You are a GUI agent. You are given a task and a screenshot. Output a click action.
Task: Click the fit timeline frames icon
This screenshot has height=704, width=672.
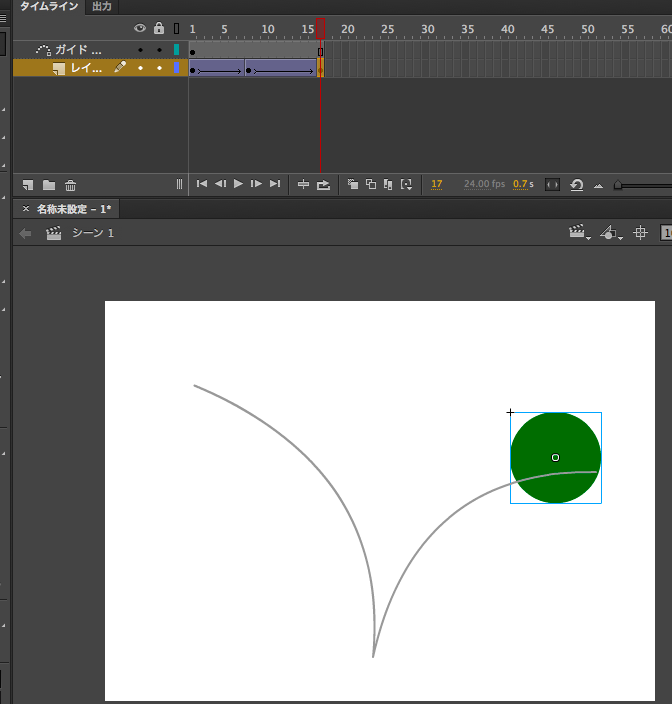pyautogui.click(x=552, y=185)
